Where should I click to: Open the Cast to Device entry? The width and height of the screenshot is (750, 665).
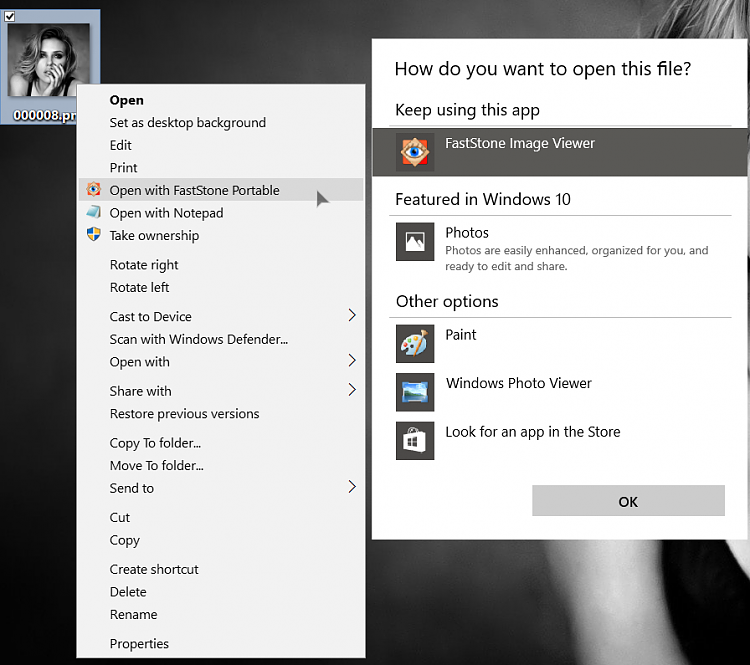coord(221,316)
